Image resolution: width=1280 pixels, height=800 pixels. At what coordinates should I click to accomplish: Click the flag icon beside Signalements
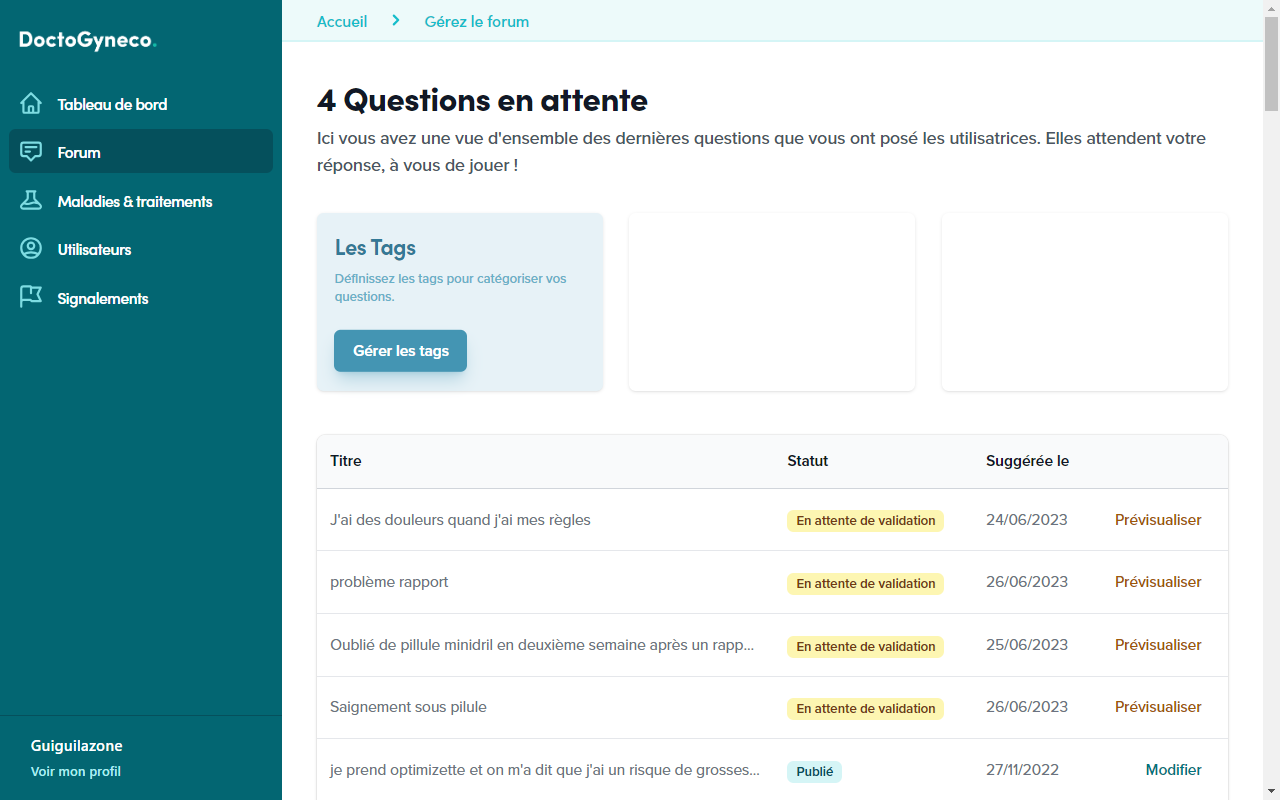point(31,298)
